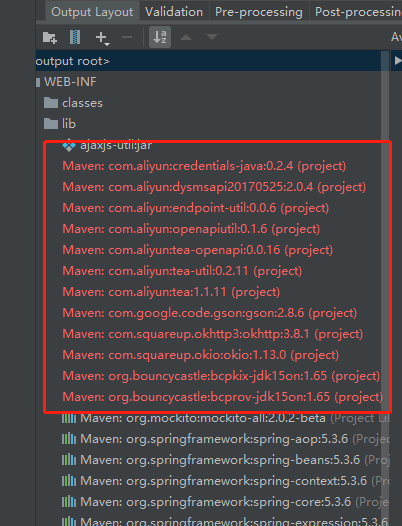The height and width of the screenshot is (526, 402).
Task: Click the output tree vertical scrollbar
Action: tap(385, 288)
